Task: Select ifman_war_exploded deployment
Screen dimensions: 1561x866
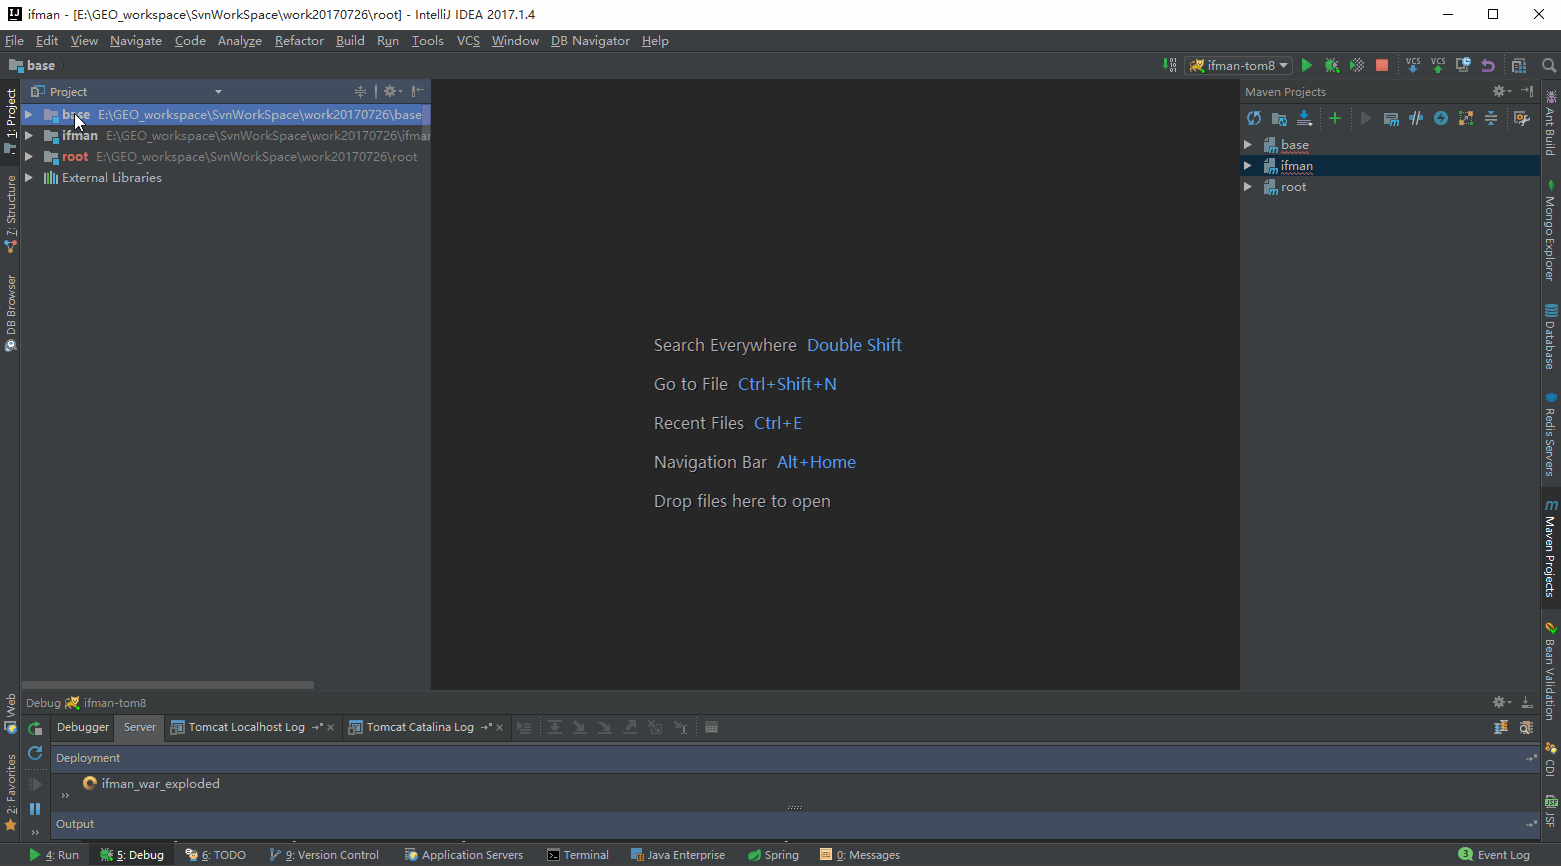Action: [x=160, y=784]
